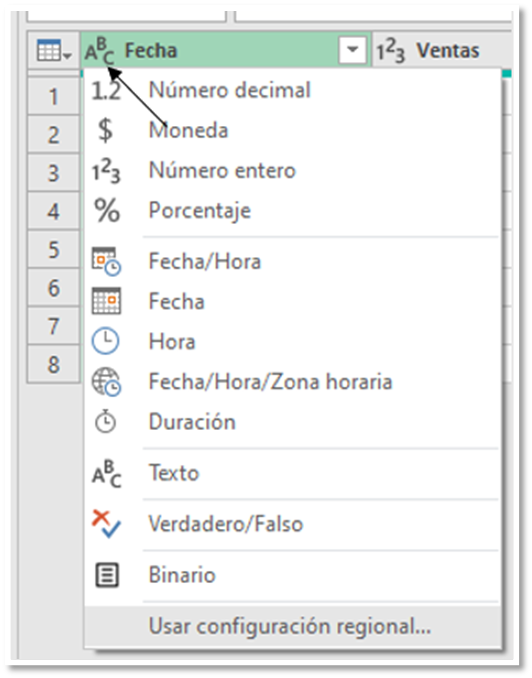Select row number 8 header
This screenshot has height=678, width=532.
[54, 364]
